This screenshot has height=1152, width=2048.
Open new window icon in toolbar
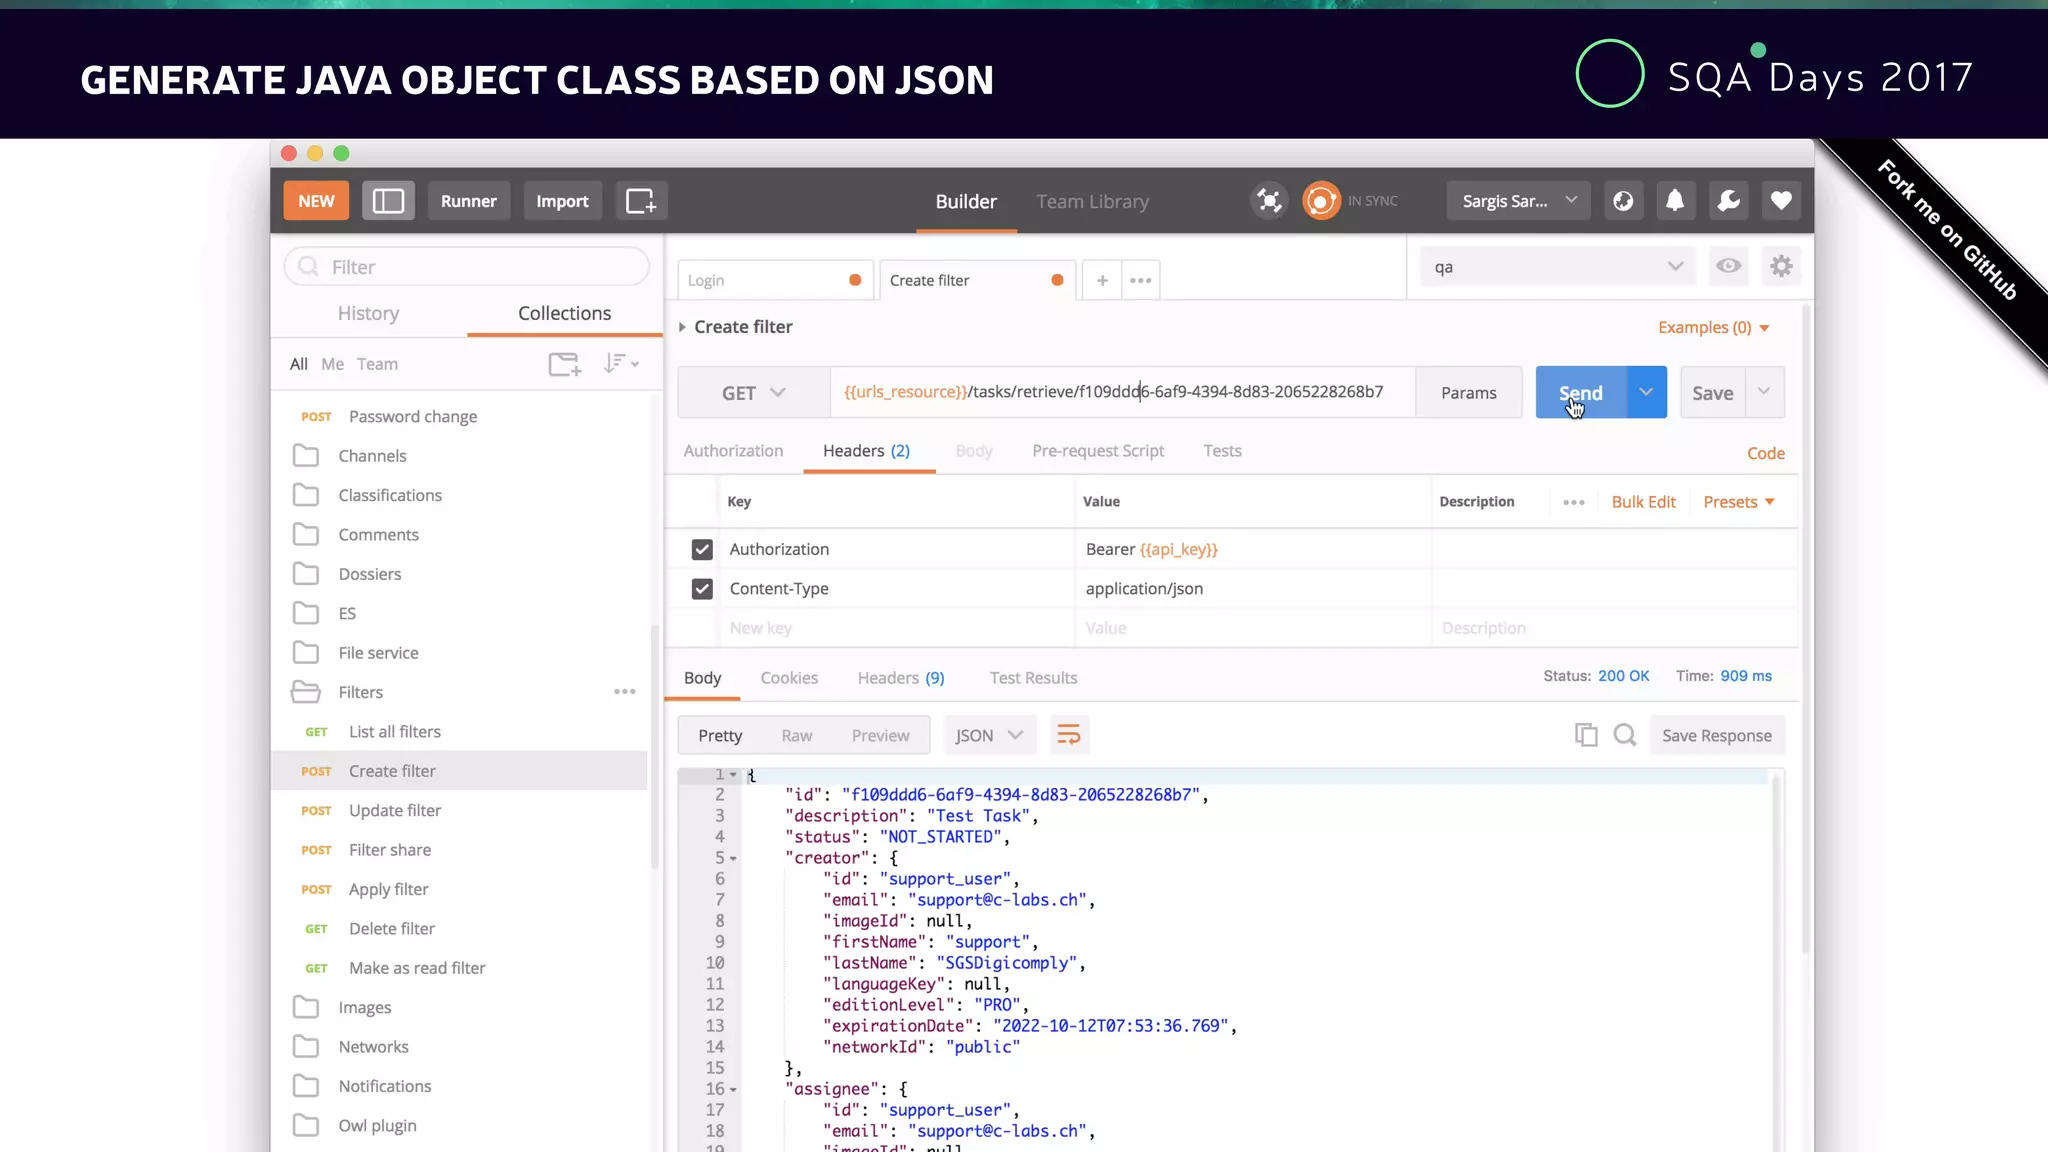641,201
